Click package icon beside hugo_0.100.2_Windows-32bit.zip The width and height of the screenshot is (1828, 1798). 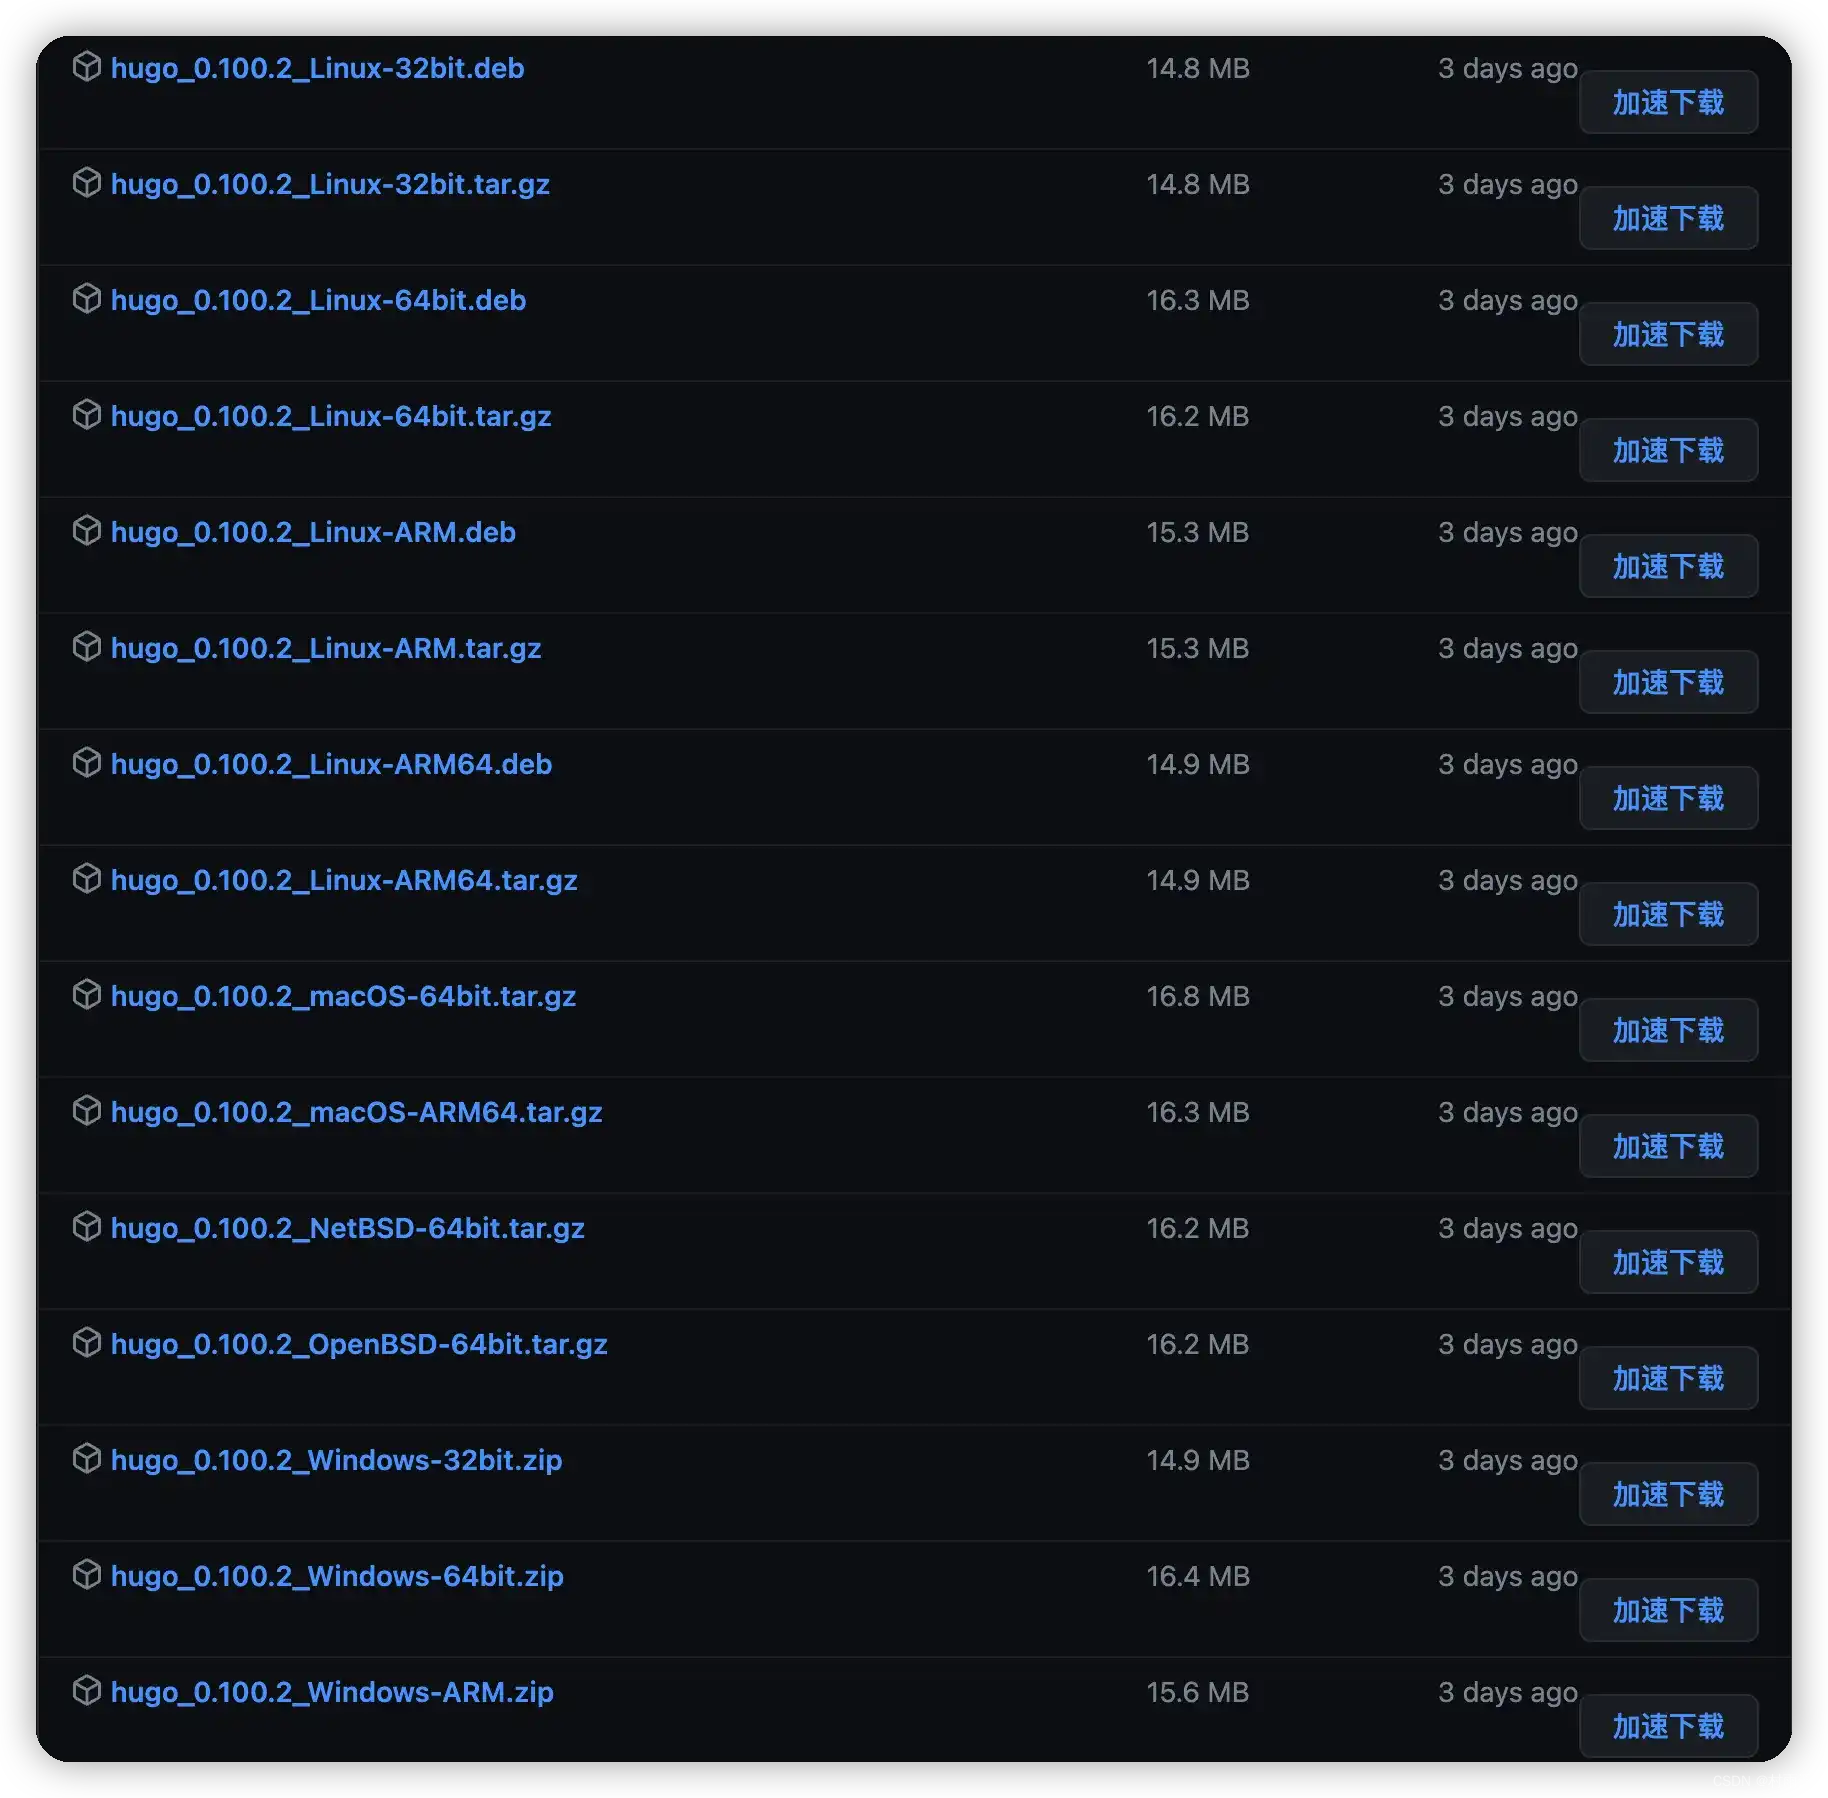coord(87,1459)
